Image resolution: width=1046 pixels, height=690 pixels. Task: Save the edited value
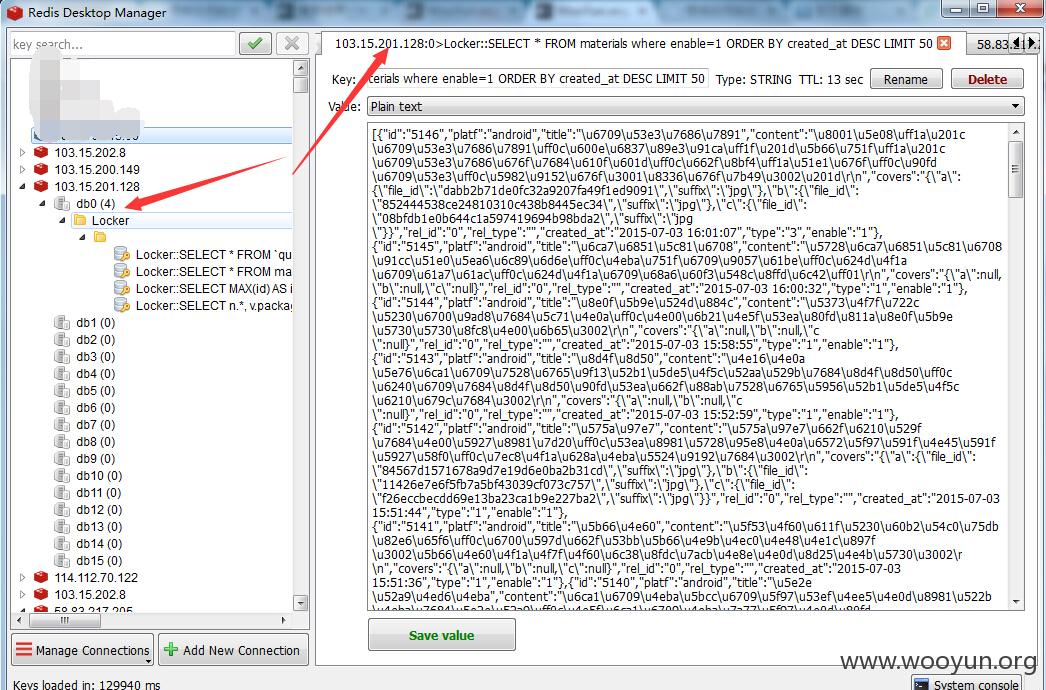(x=442, y=635)
